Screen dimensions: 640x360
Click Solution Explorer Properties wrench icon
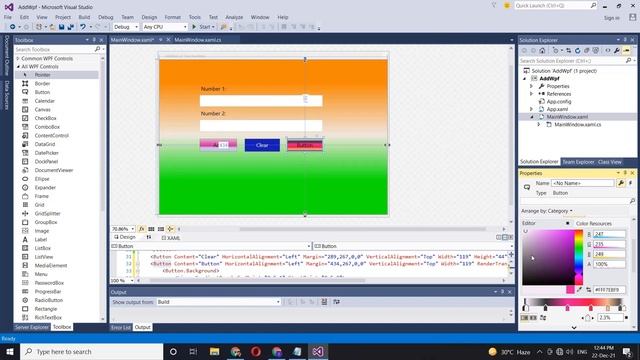tap(617, 51)
